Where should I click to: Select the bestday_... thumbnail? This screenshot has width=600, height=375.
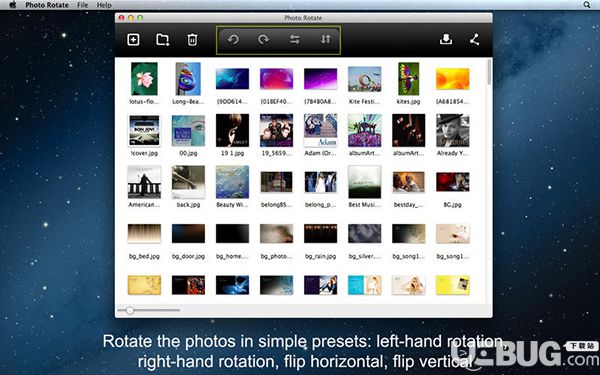[408, 182]
